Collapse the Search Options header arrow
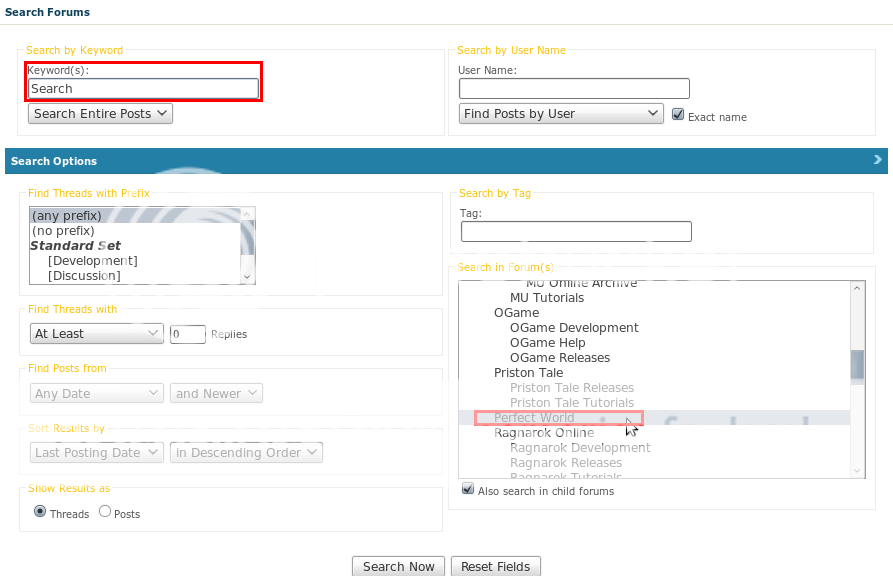 coord(877,160)
